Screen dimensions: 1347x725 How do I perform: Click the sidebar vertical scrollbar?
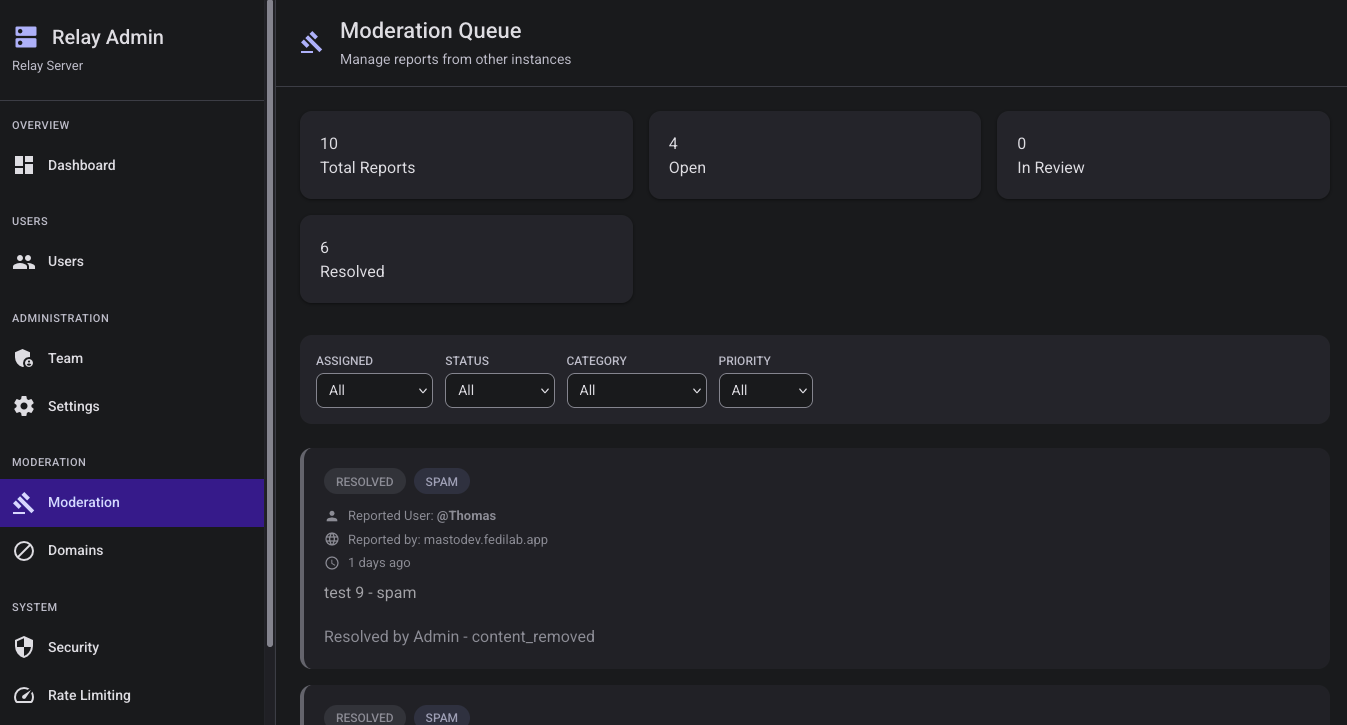[x=270, y=320]
